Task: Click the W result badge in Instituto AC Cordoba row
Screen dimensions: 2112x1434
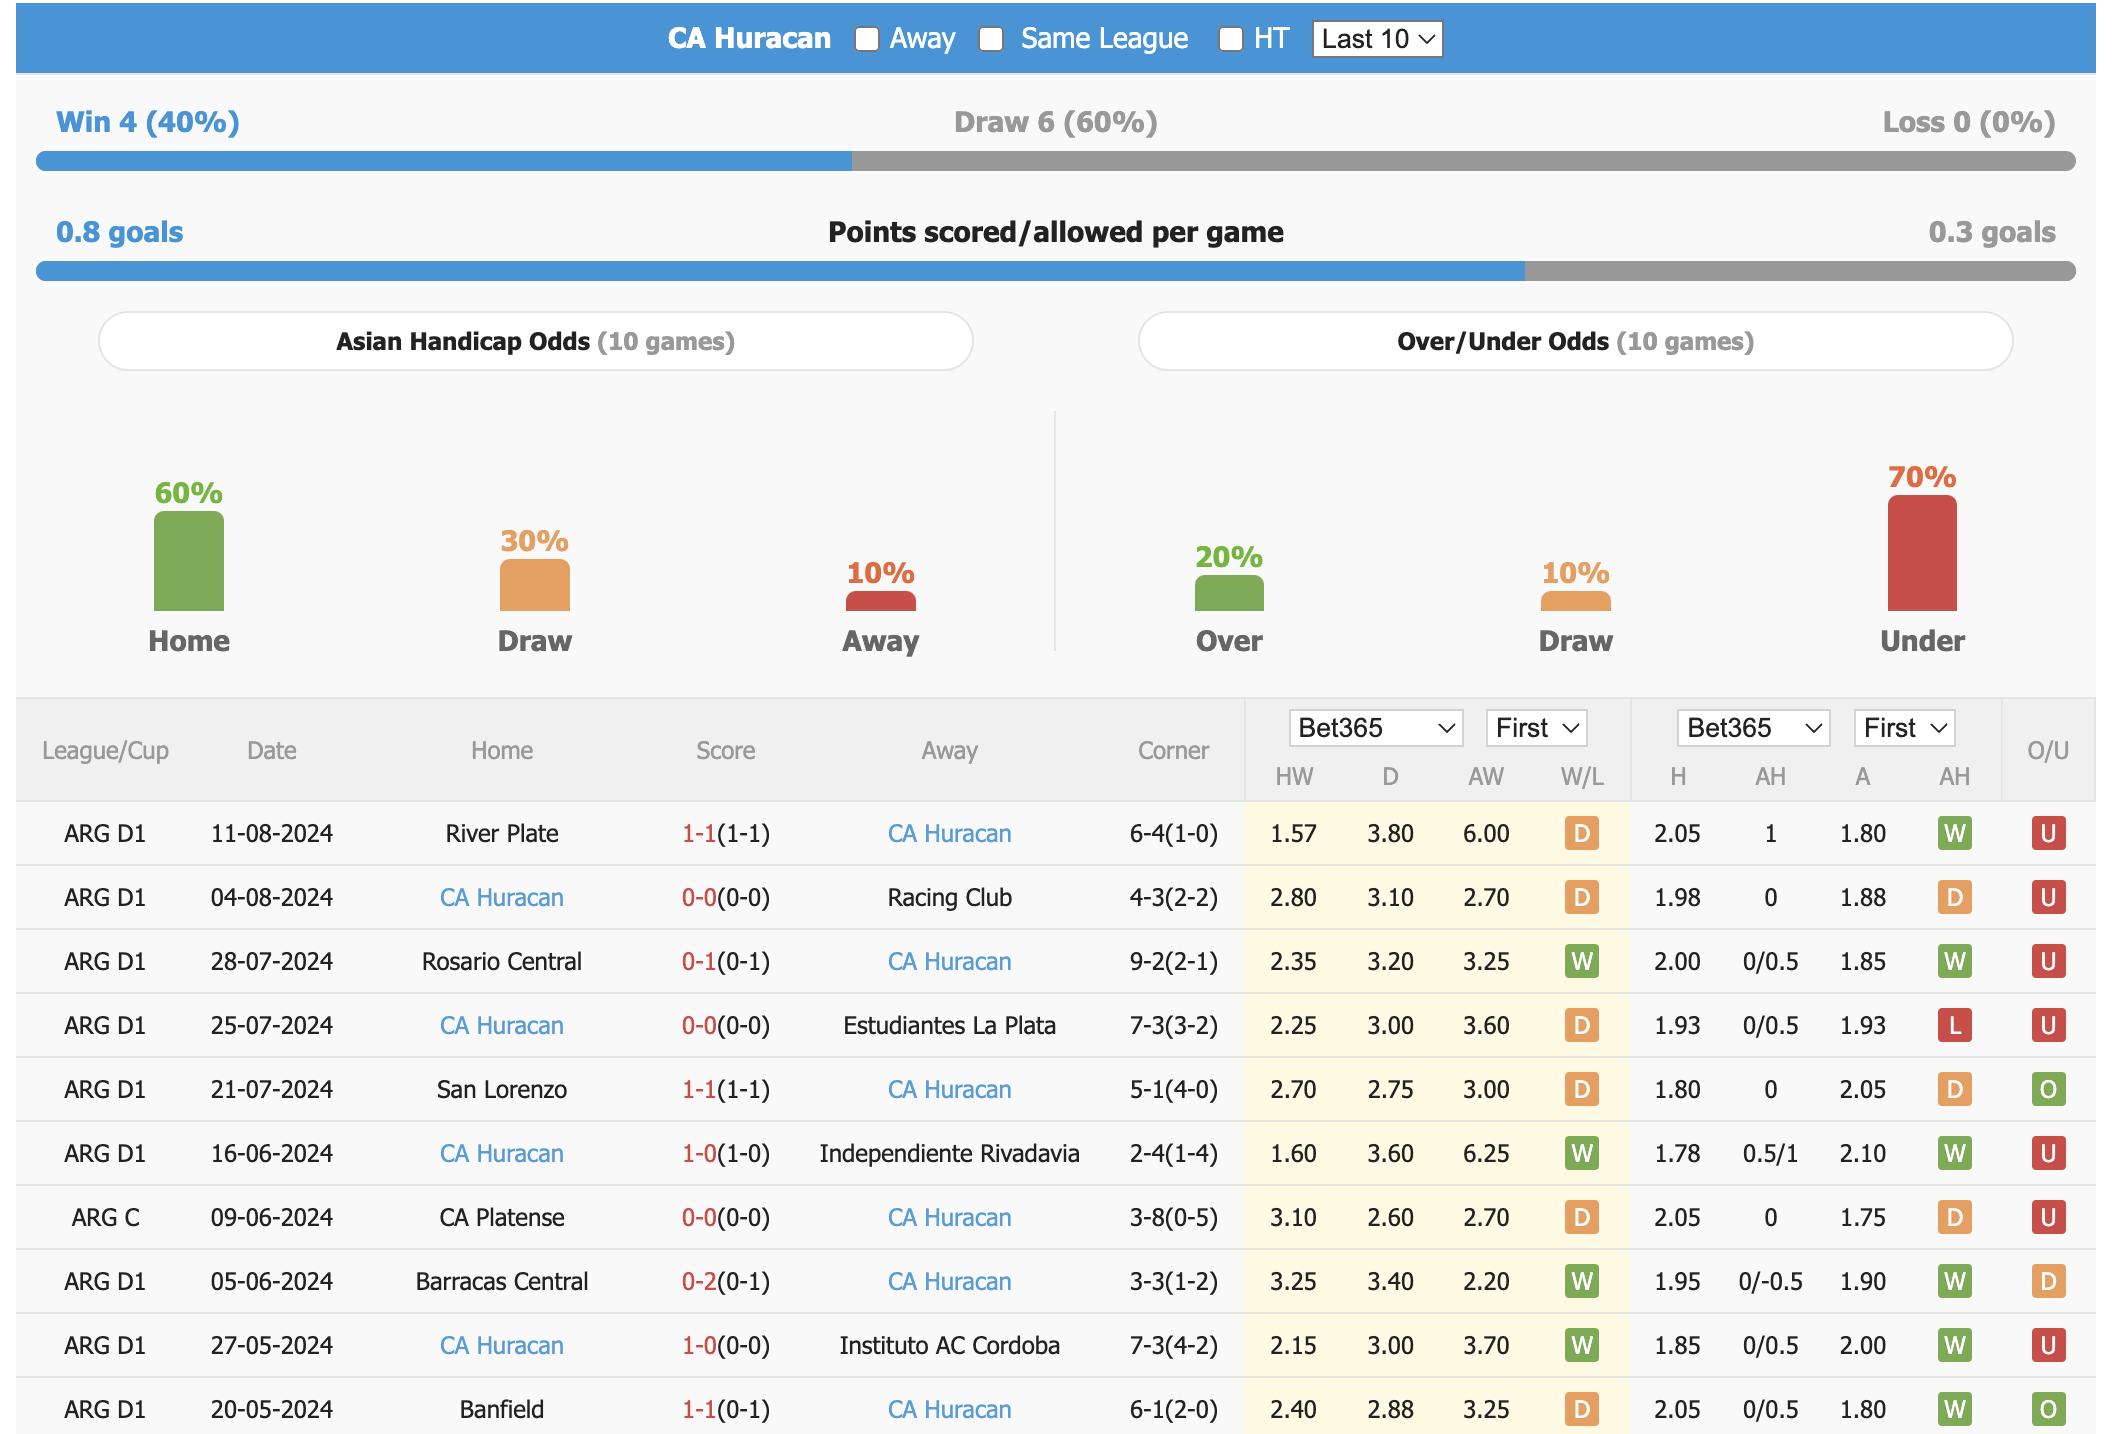Action: point(1582,1345)
